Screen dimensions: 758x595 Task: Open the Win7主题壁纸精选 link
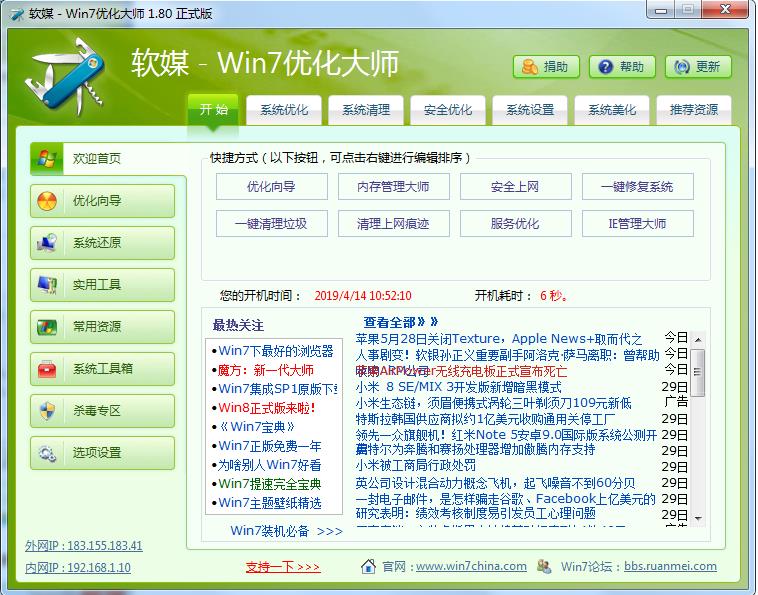point(270,503)
